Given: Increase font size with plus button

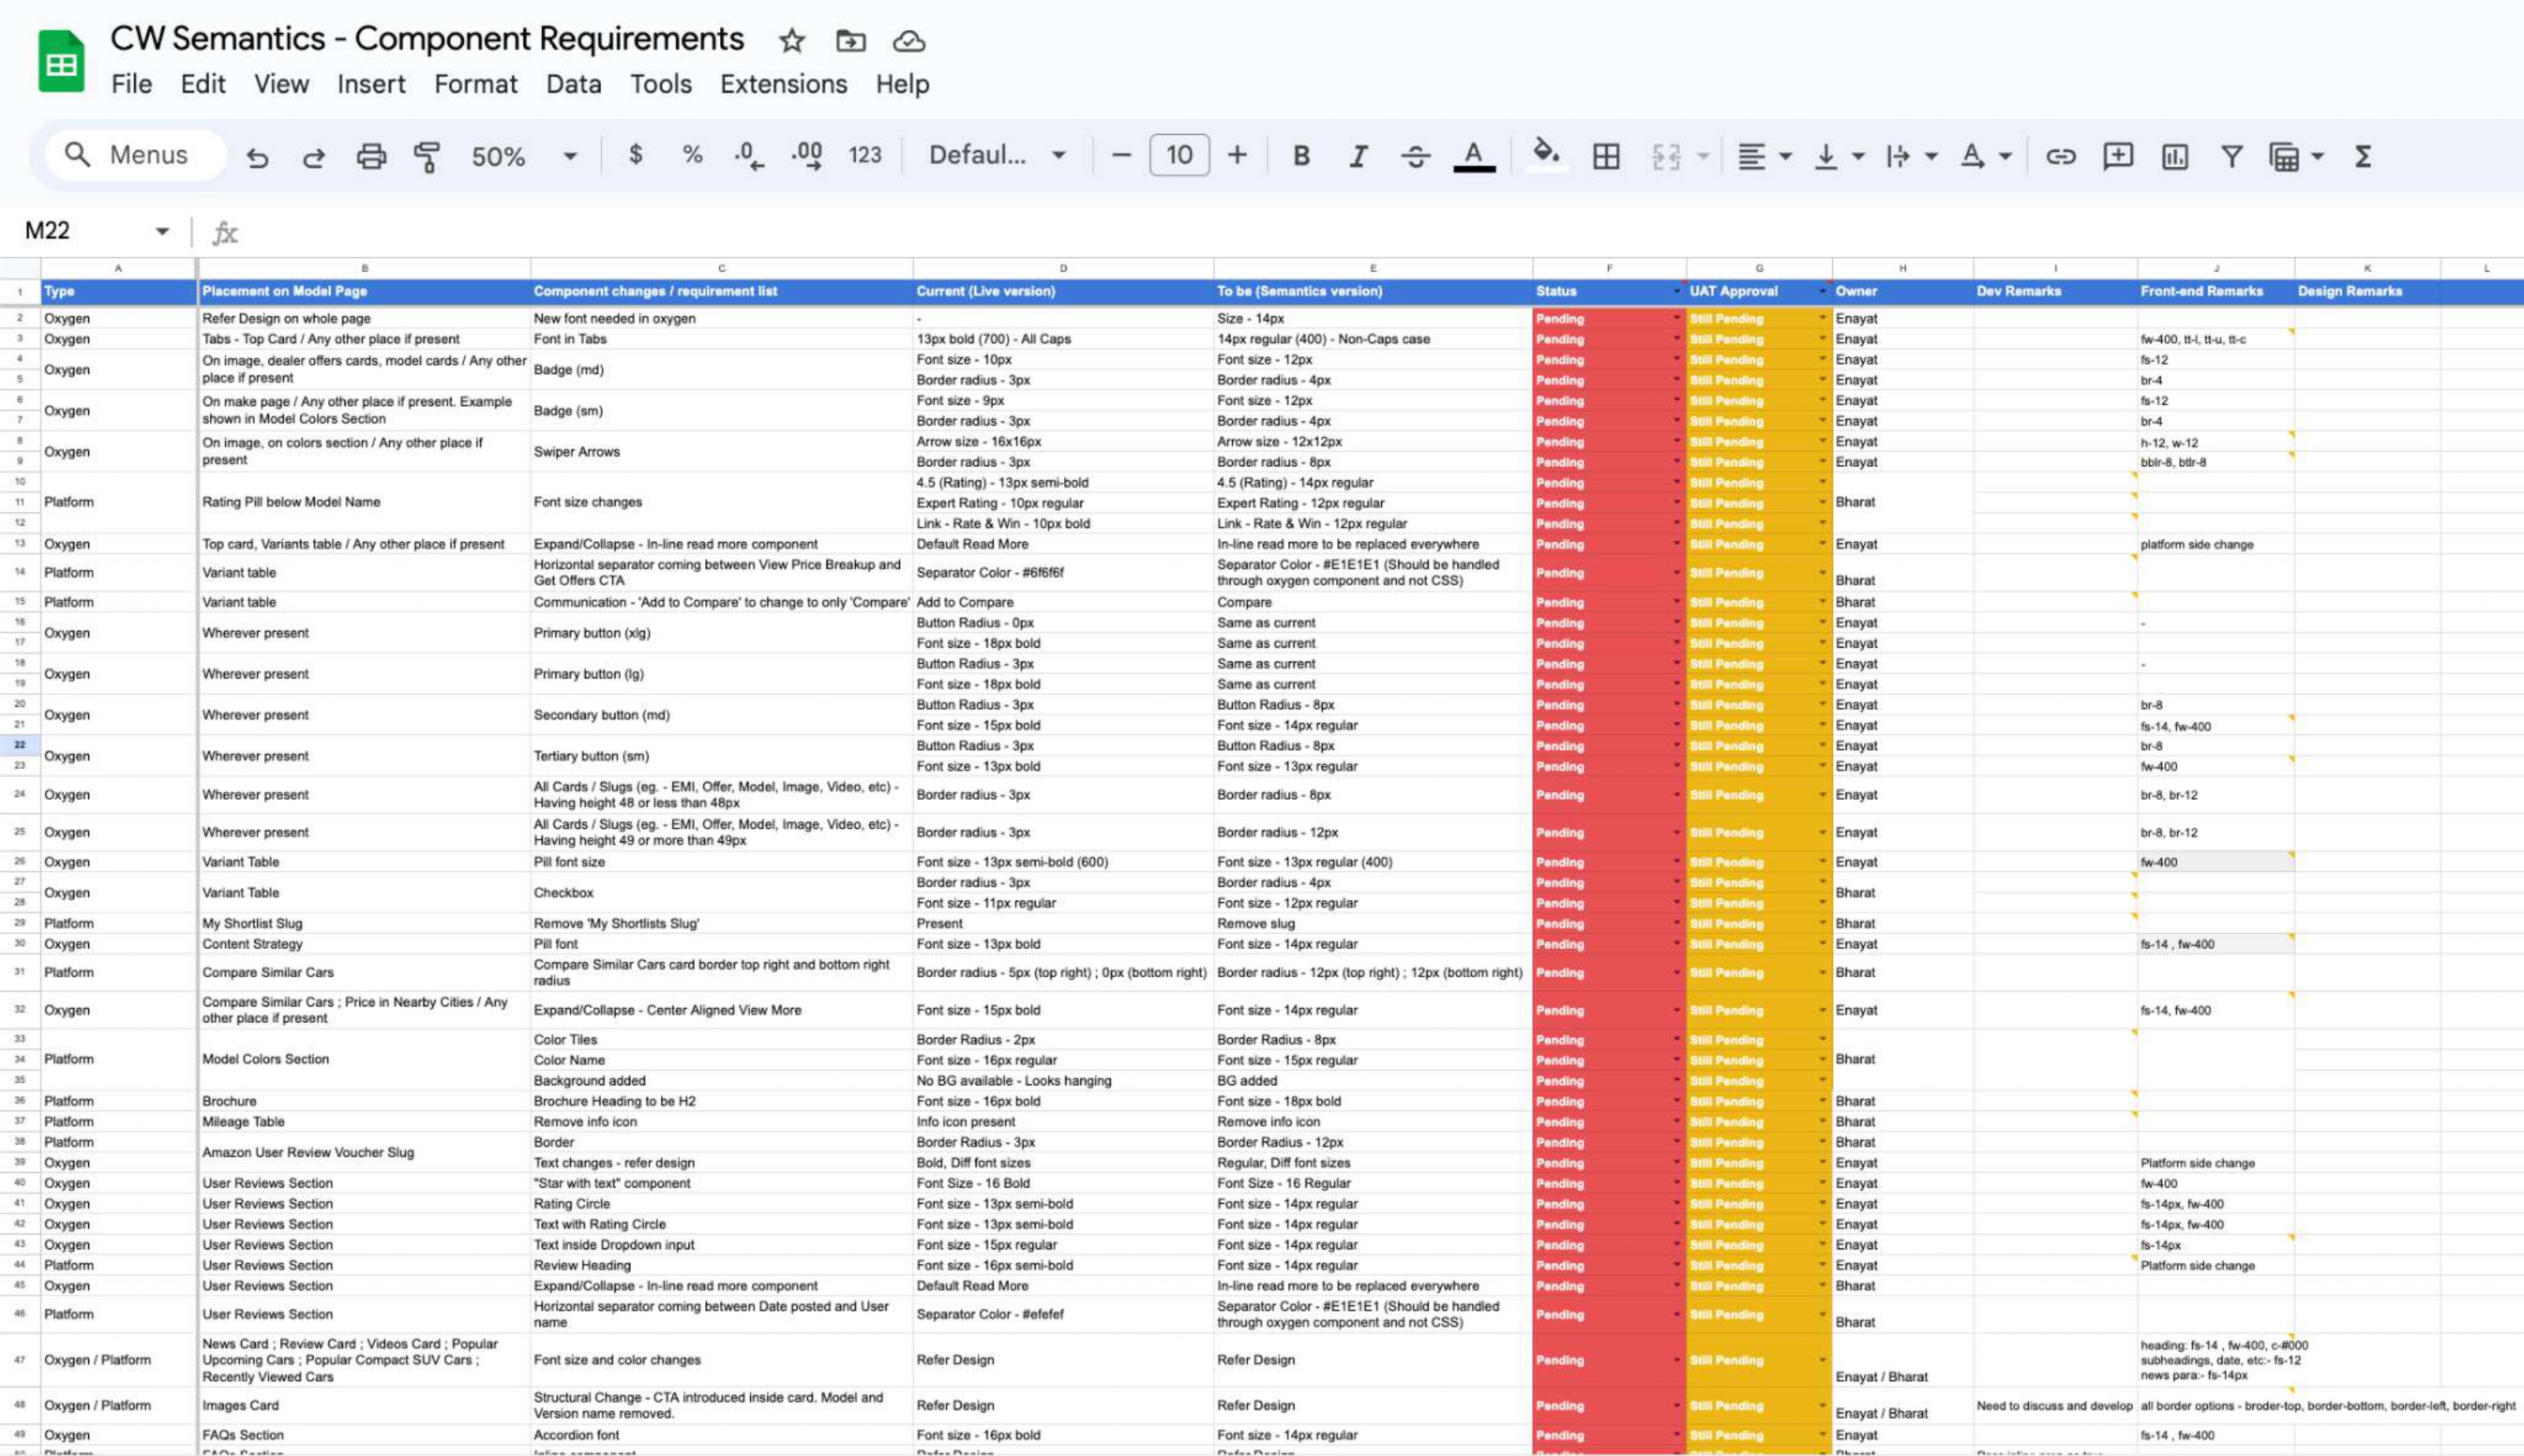Looking at the screenshot, I should click(x=1237, y=155).
